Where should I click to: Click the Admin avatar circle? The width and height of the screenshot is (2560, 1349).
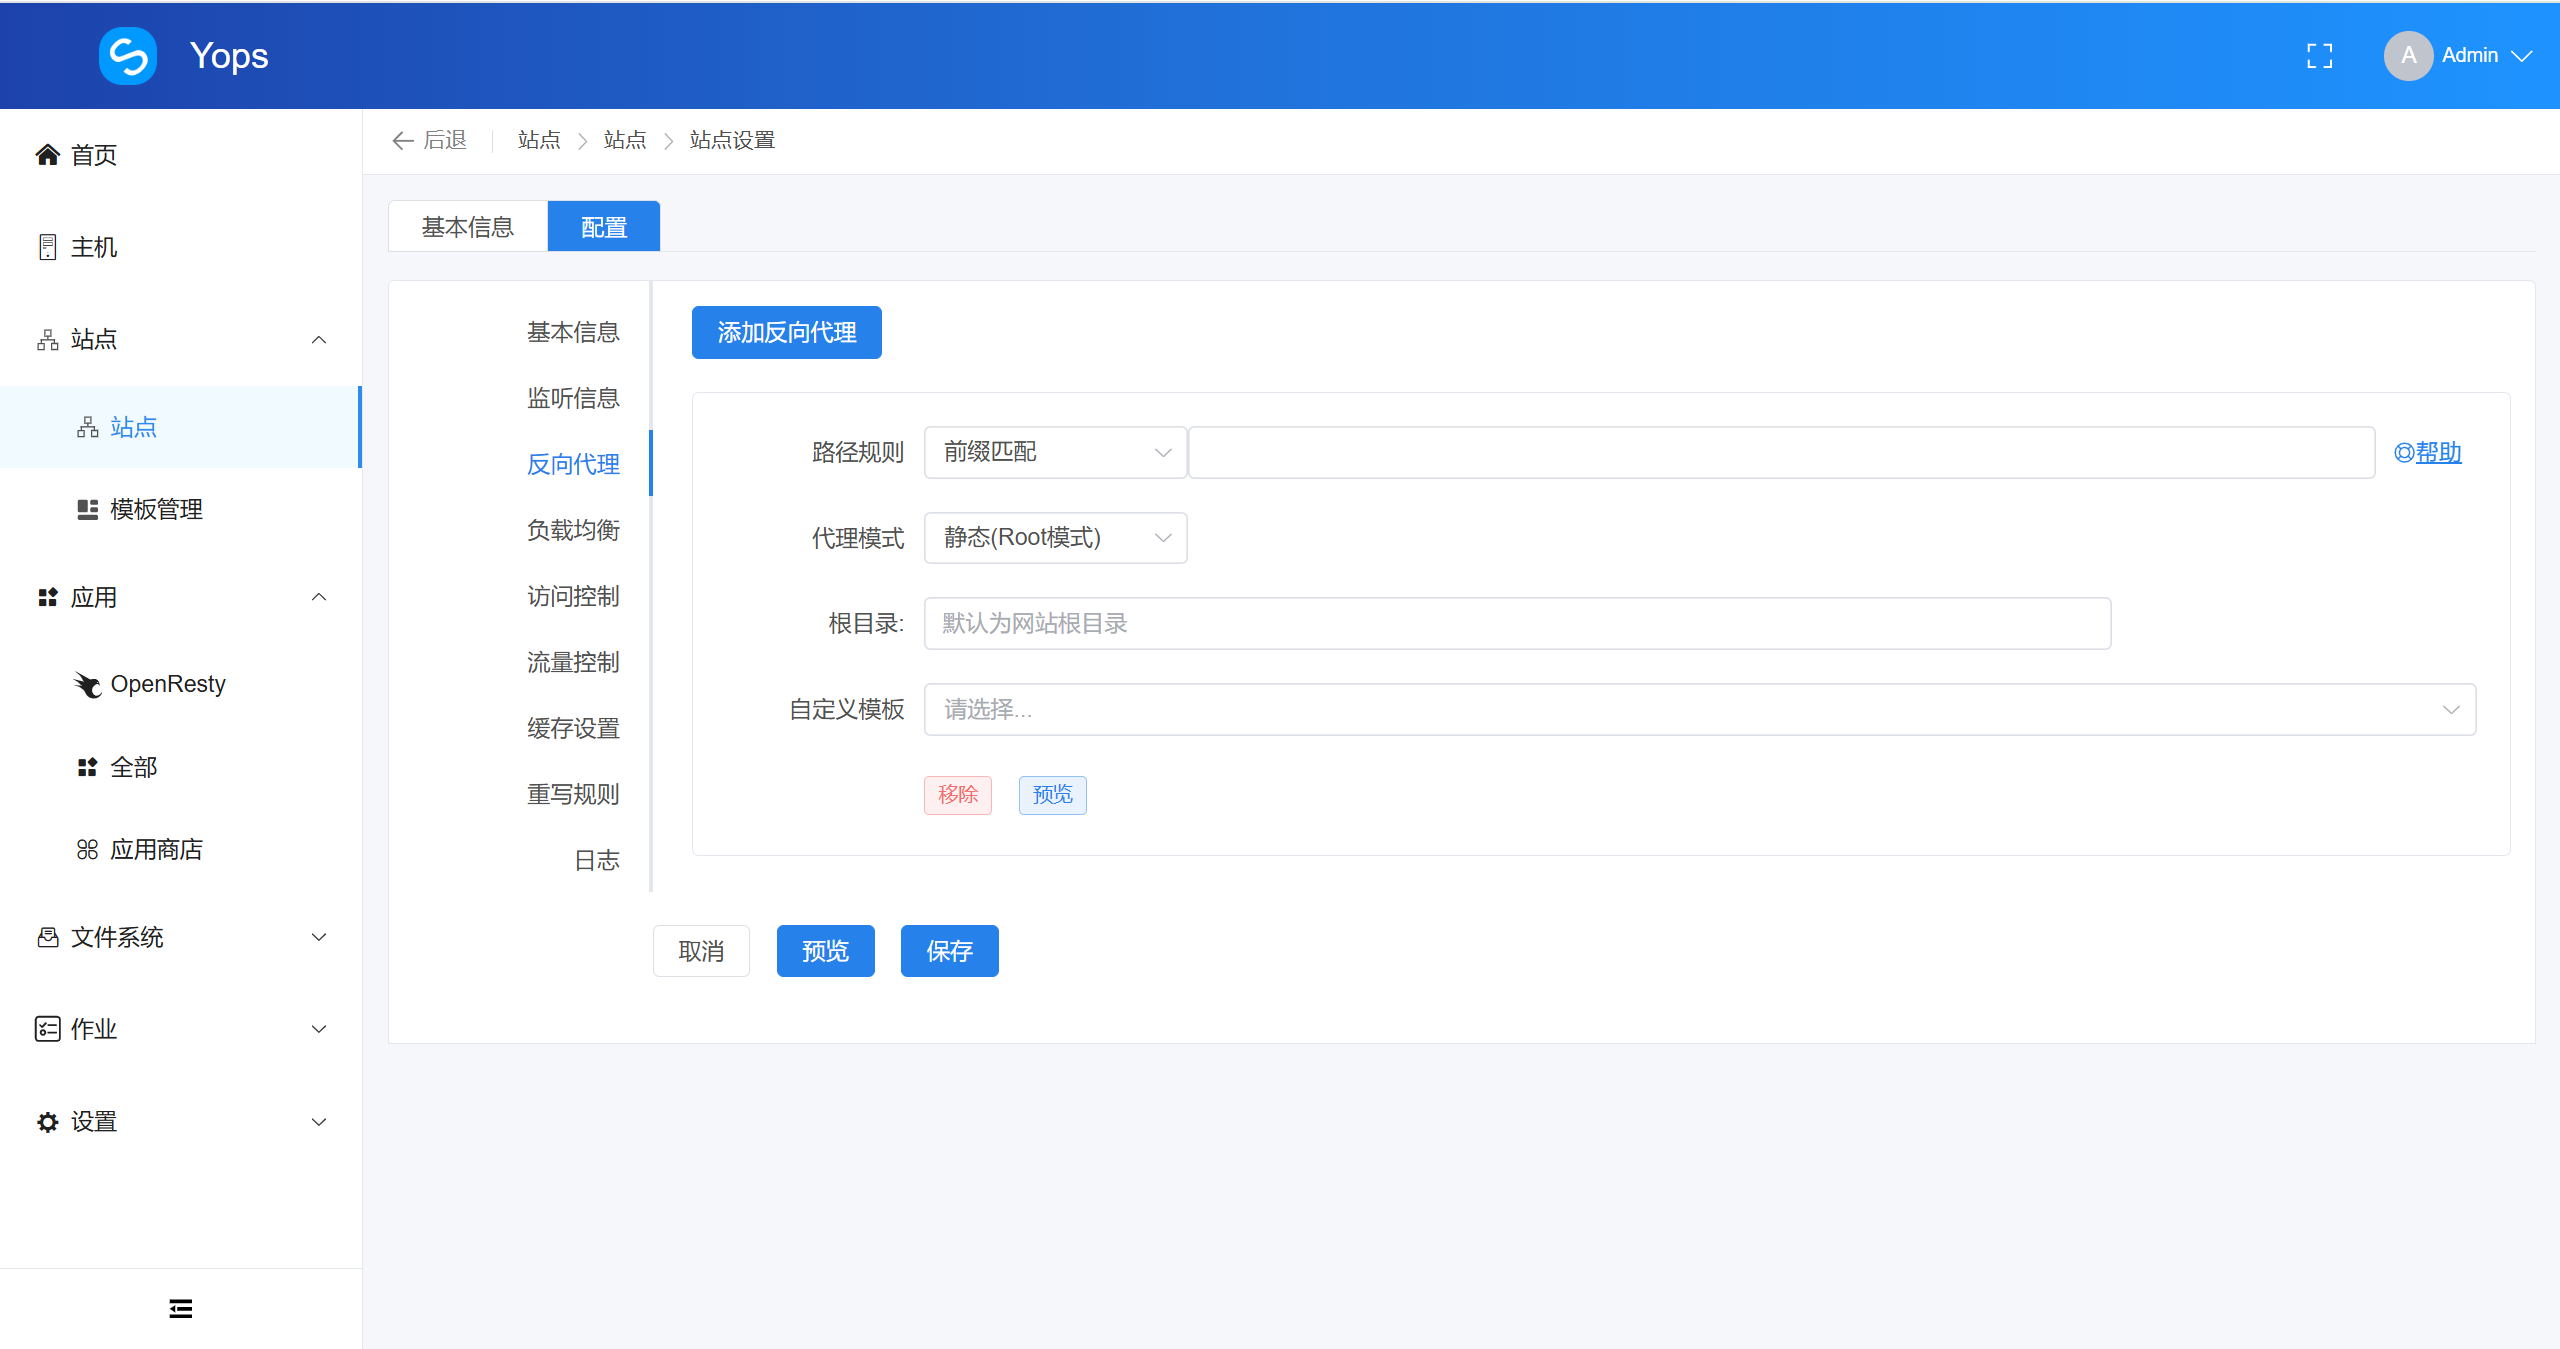(x=2408, y=56)
